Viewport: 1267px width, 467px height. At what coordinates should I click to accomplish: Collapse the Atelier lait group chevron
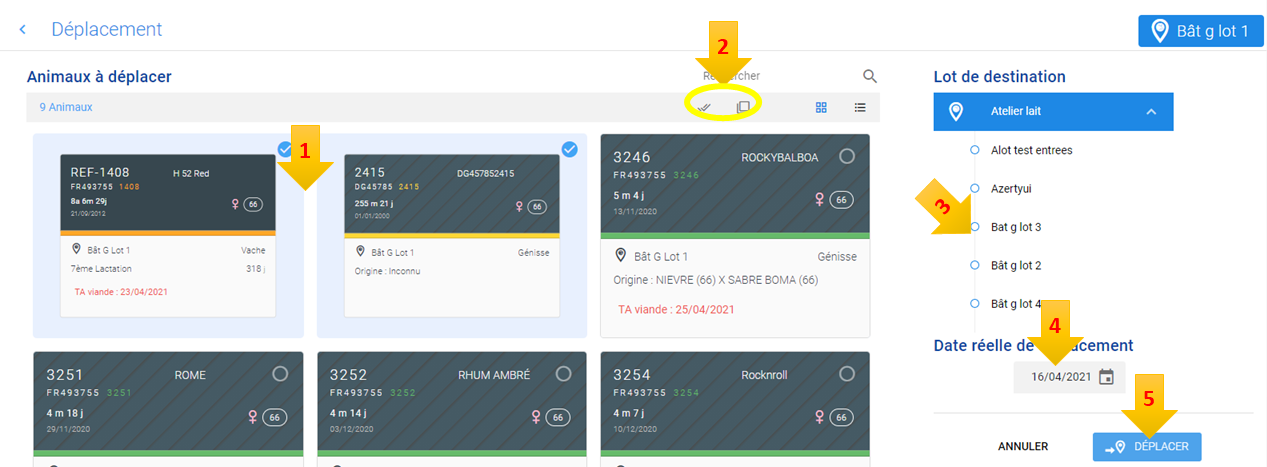(x=1151, y=112)
